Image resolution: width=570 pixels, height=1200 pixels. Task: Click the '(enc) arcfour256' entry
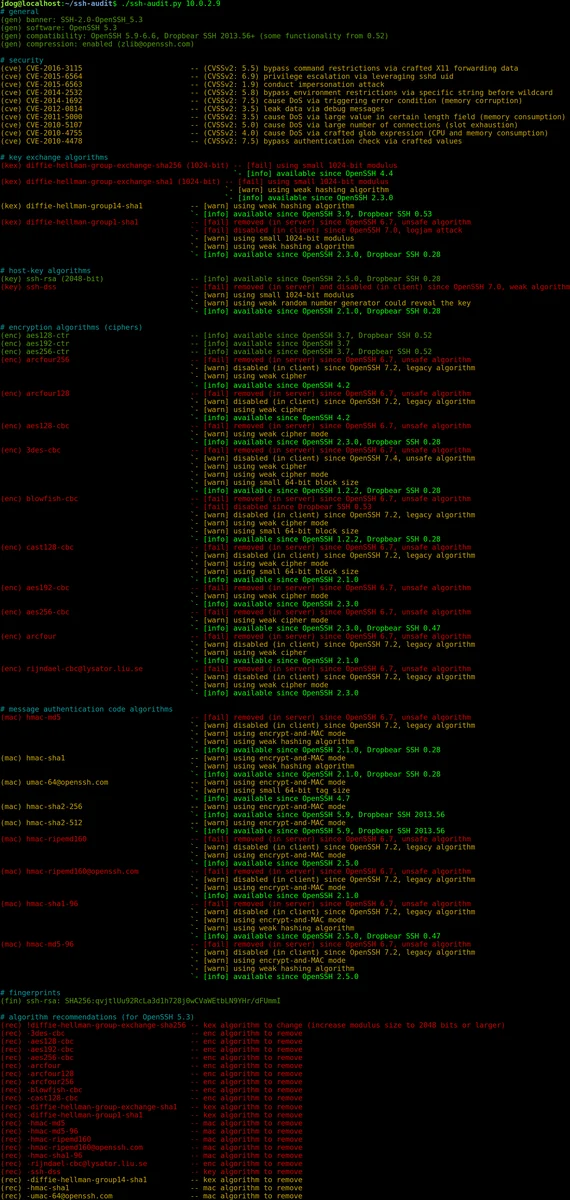[35, 360]
